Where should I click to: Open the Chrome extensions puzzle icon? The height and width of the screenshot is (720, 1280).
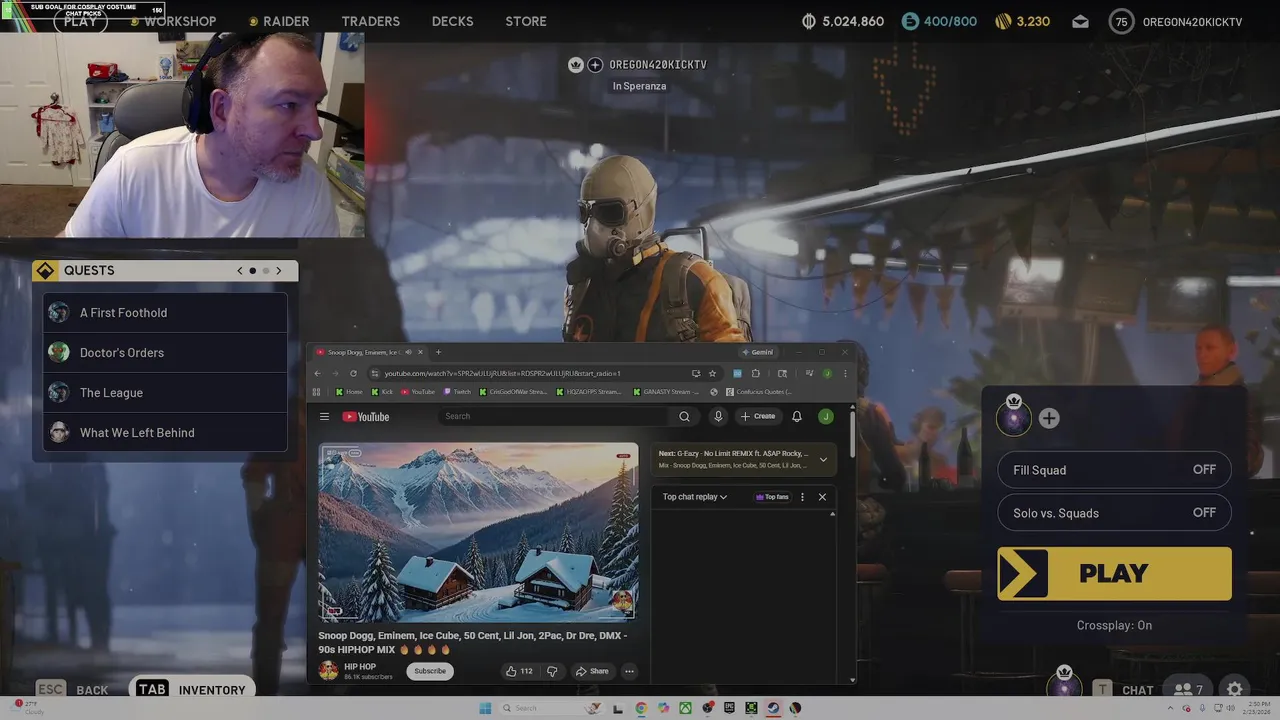coord(755,373)
